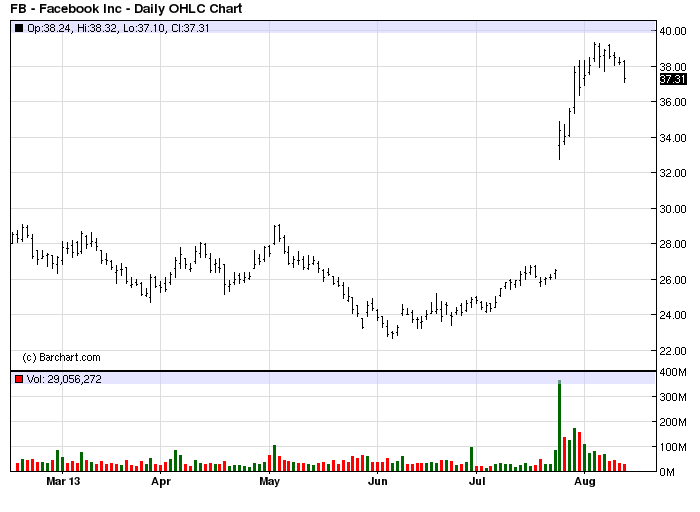Click the OHLC readout 'Op:38.24, Hi:38.32, Lo:37.10, Cl:37.31'
The width and height of the screenshot is (700, 512).
tap(118, 28)
